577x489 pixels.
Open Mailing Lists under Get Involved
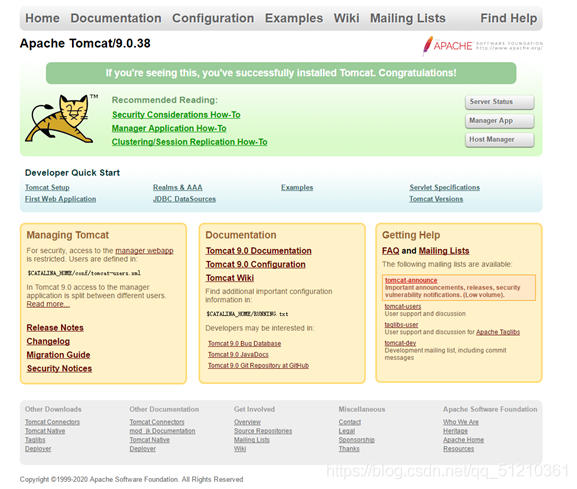tap(252, 440)
